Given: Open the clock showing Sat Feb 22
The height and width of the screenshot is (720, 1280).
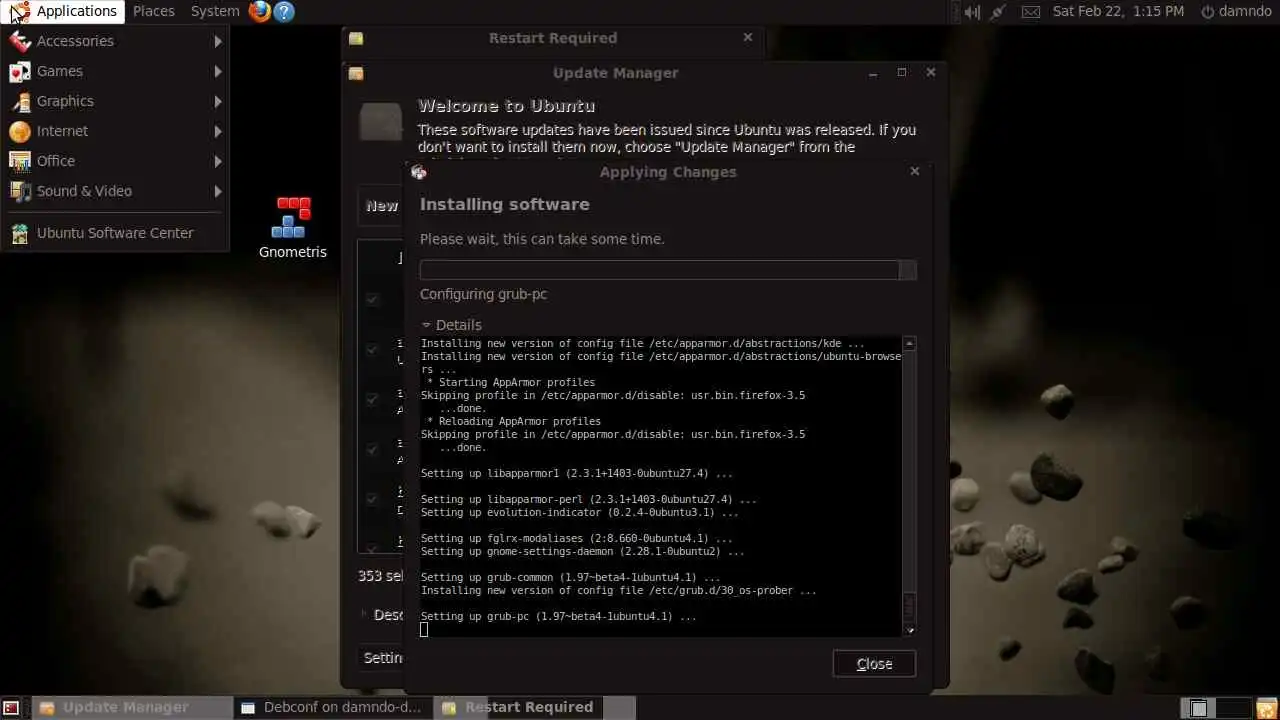Looking at the screenshot, I should point(1118,11).
